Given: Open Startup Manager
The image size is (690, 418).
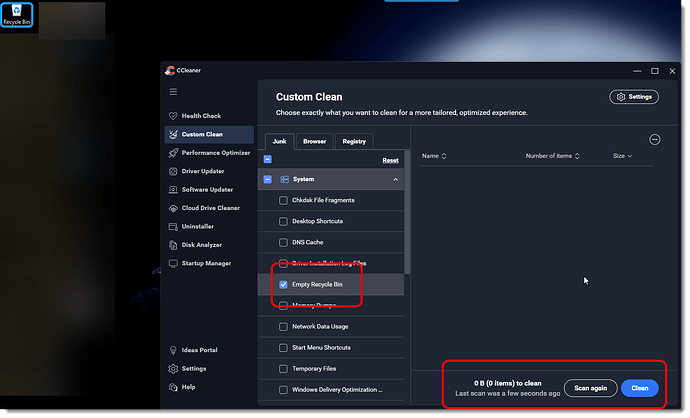Looking at the screenshot, I should [x=205, y=263].
